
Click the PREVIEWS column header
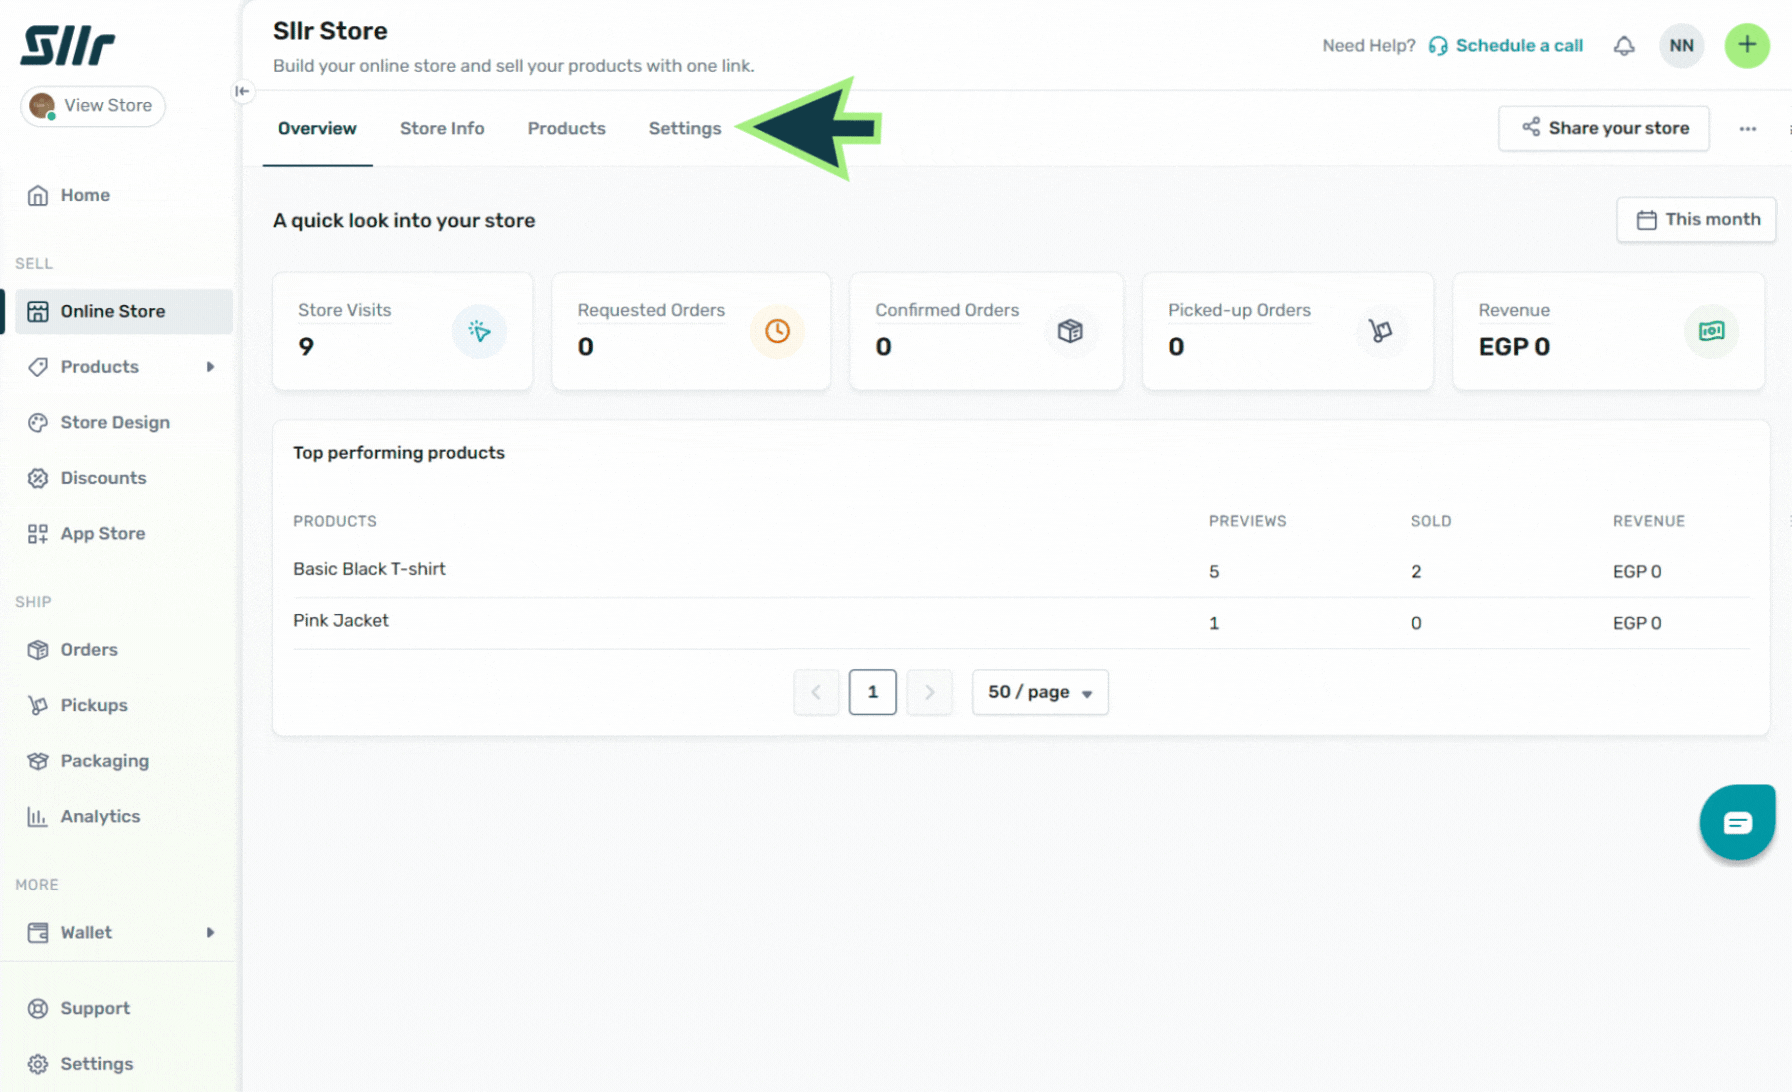[1247, 521]
